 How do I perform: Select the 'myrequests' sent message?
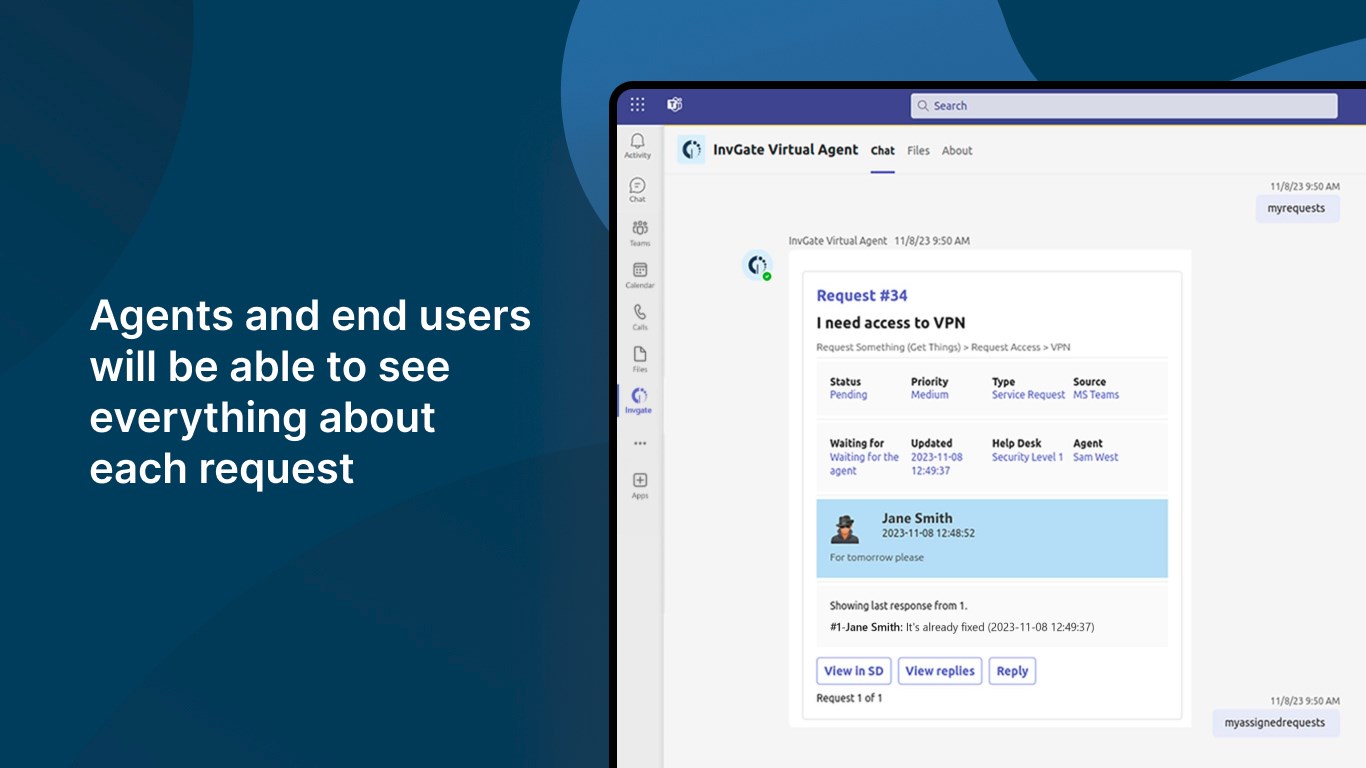[1297, 209]
